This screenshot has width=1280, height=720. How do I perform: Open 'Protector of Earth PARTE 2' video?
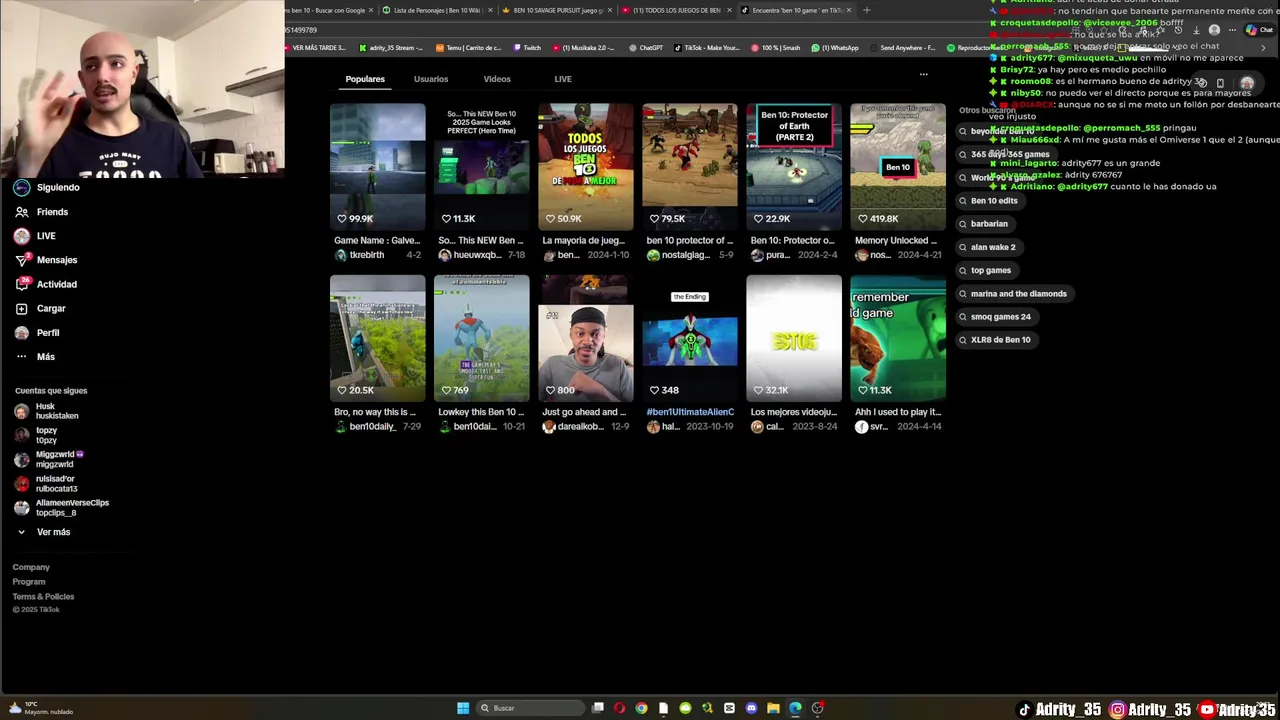794,167
